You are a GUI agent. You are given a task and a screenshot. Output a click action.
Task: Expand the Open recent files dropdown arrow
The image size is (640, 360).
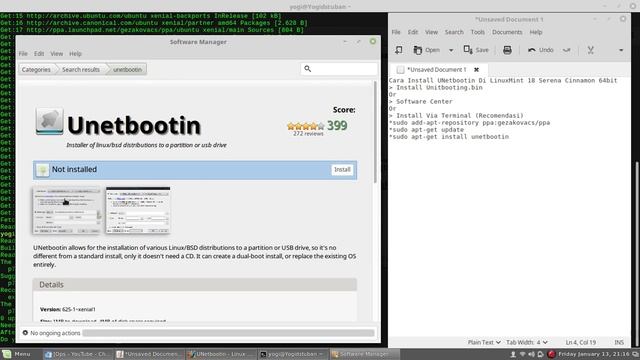pyautogui.click(x=451, y=50)
